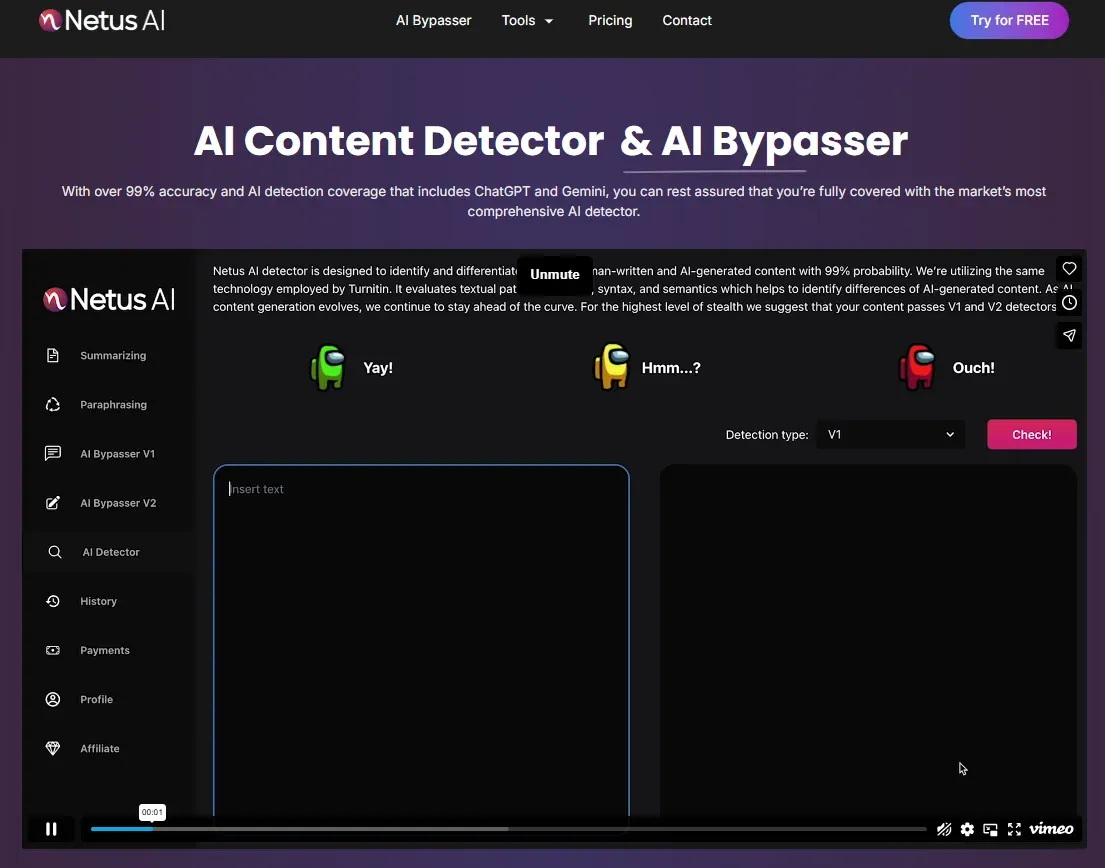Enter fullscreen video mode
This screenshot has width=1105, height=868.
(x=1014, y=829)
